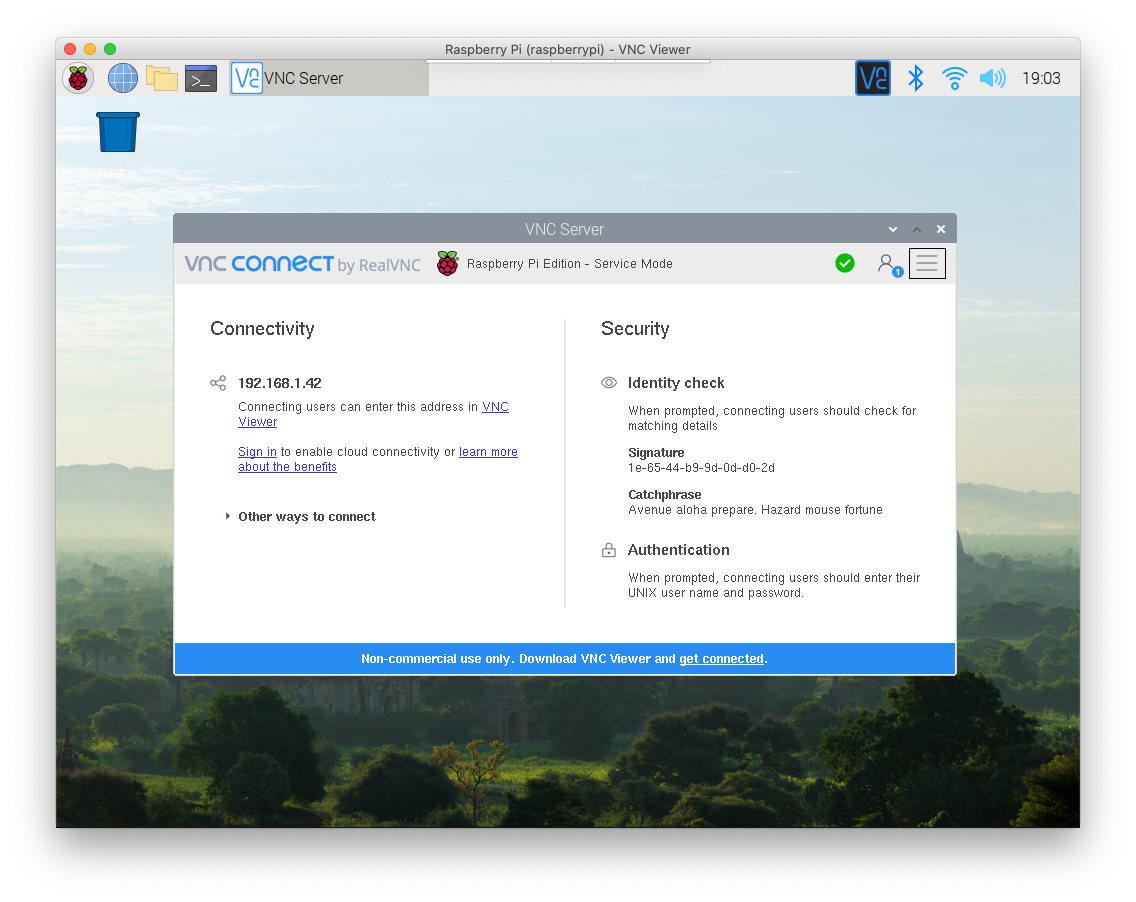This screenshot has width=1136, height=902.
Task: Click the Sign in link
Action: click(257, 451)
